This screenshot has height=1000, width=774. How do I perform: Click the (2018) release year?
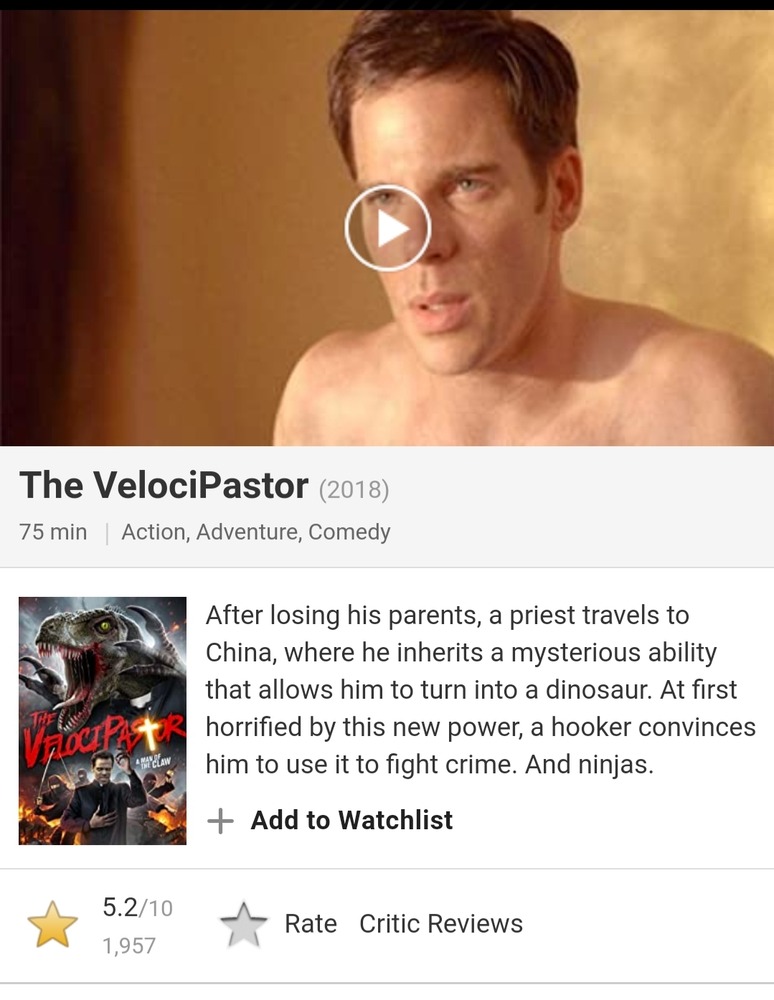click(353, 490)
